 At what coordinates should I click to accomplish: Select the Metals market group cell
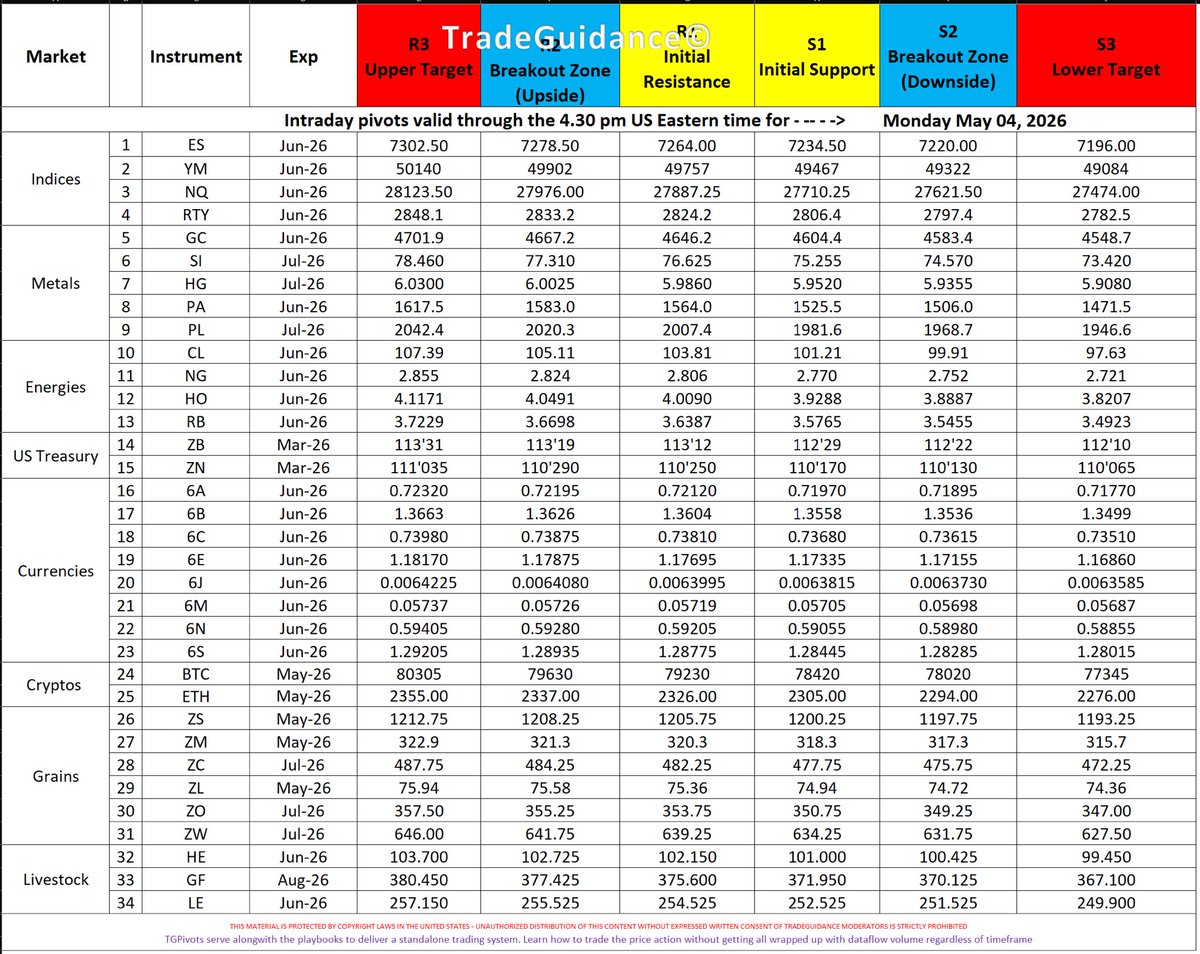(54, 283)
